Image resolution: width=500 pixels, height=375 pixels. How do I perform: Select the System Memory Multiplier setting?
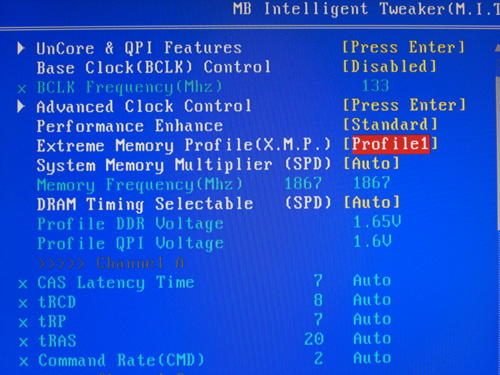click(x=154, y=165)
